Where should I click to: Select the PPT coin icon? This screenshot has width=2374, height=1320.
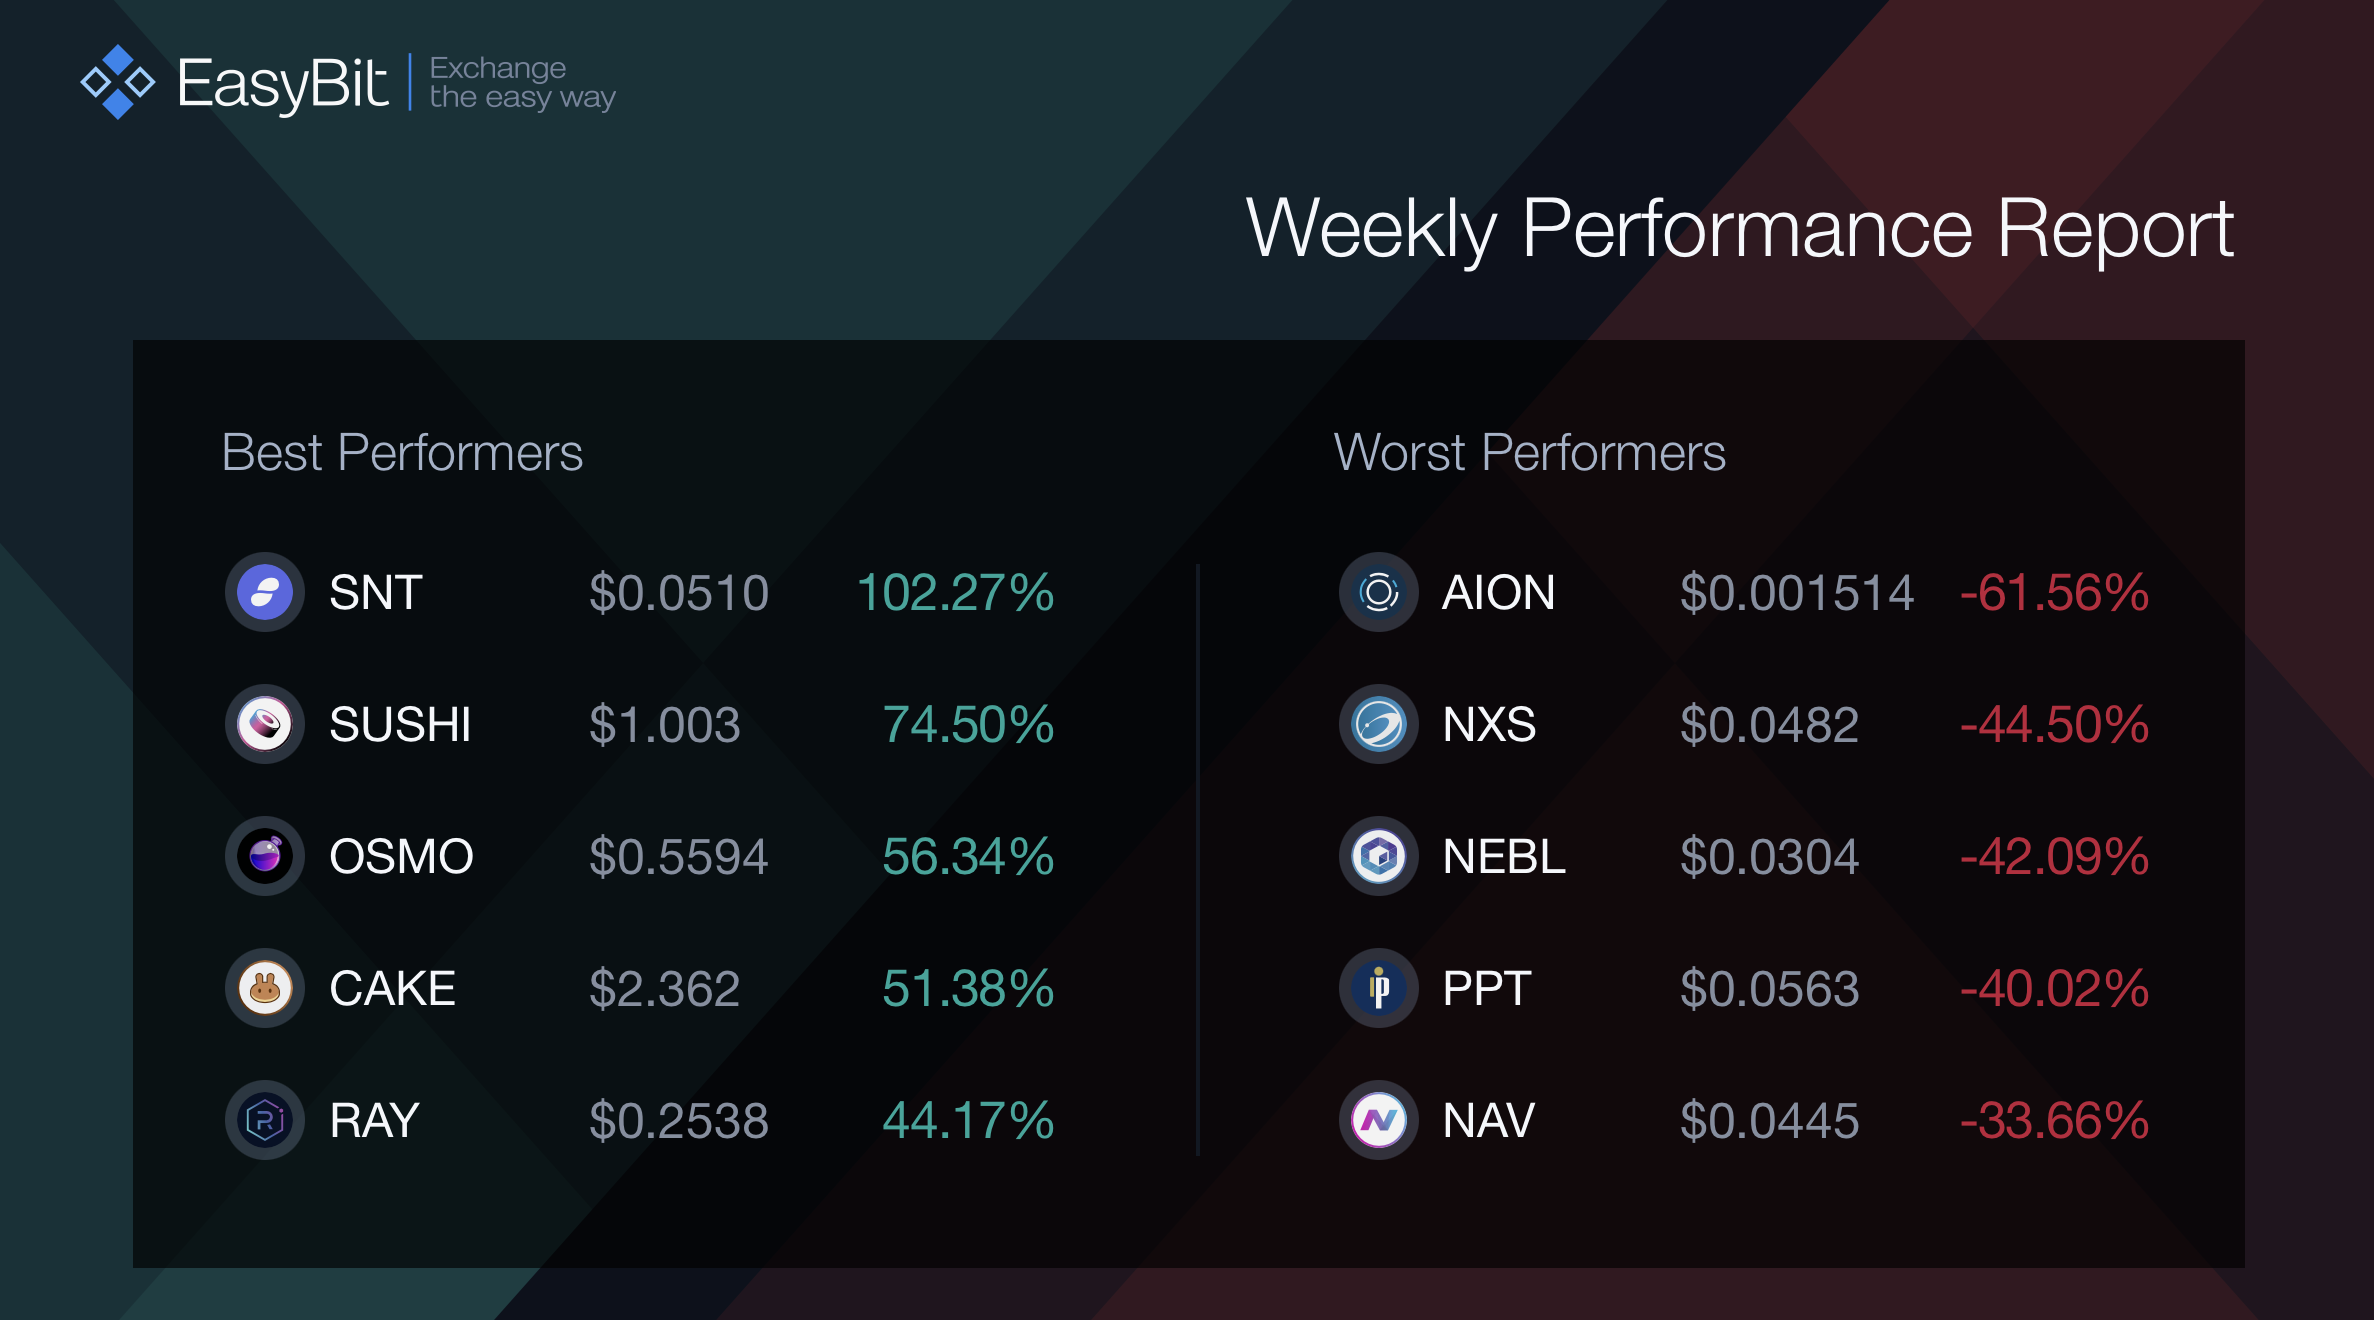click(x=1378, y=988)
